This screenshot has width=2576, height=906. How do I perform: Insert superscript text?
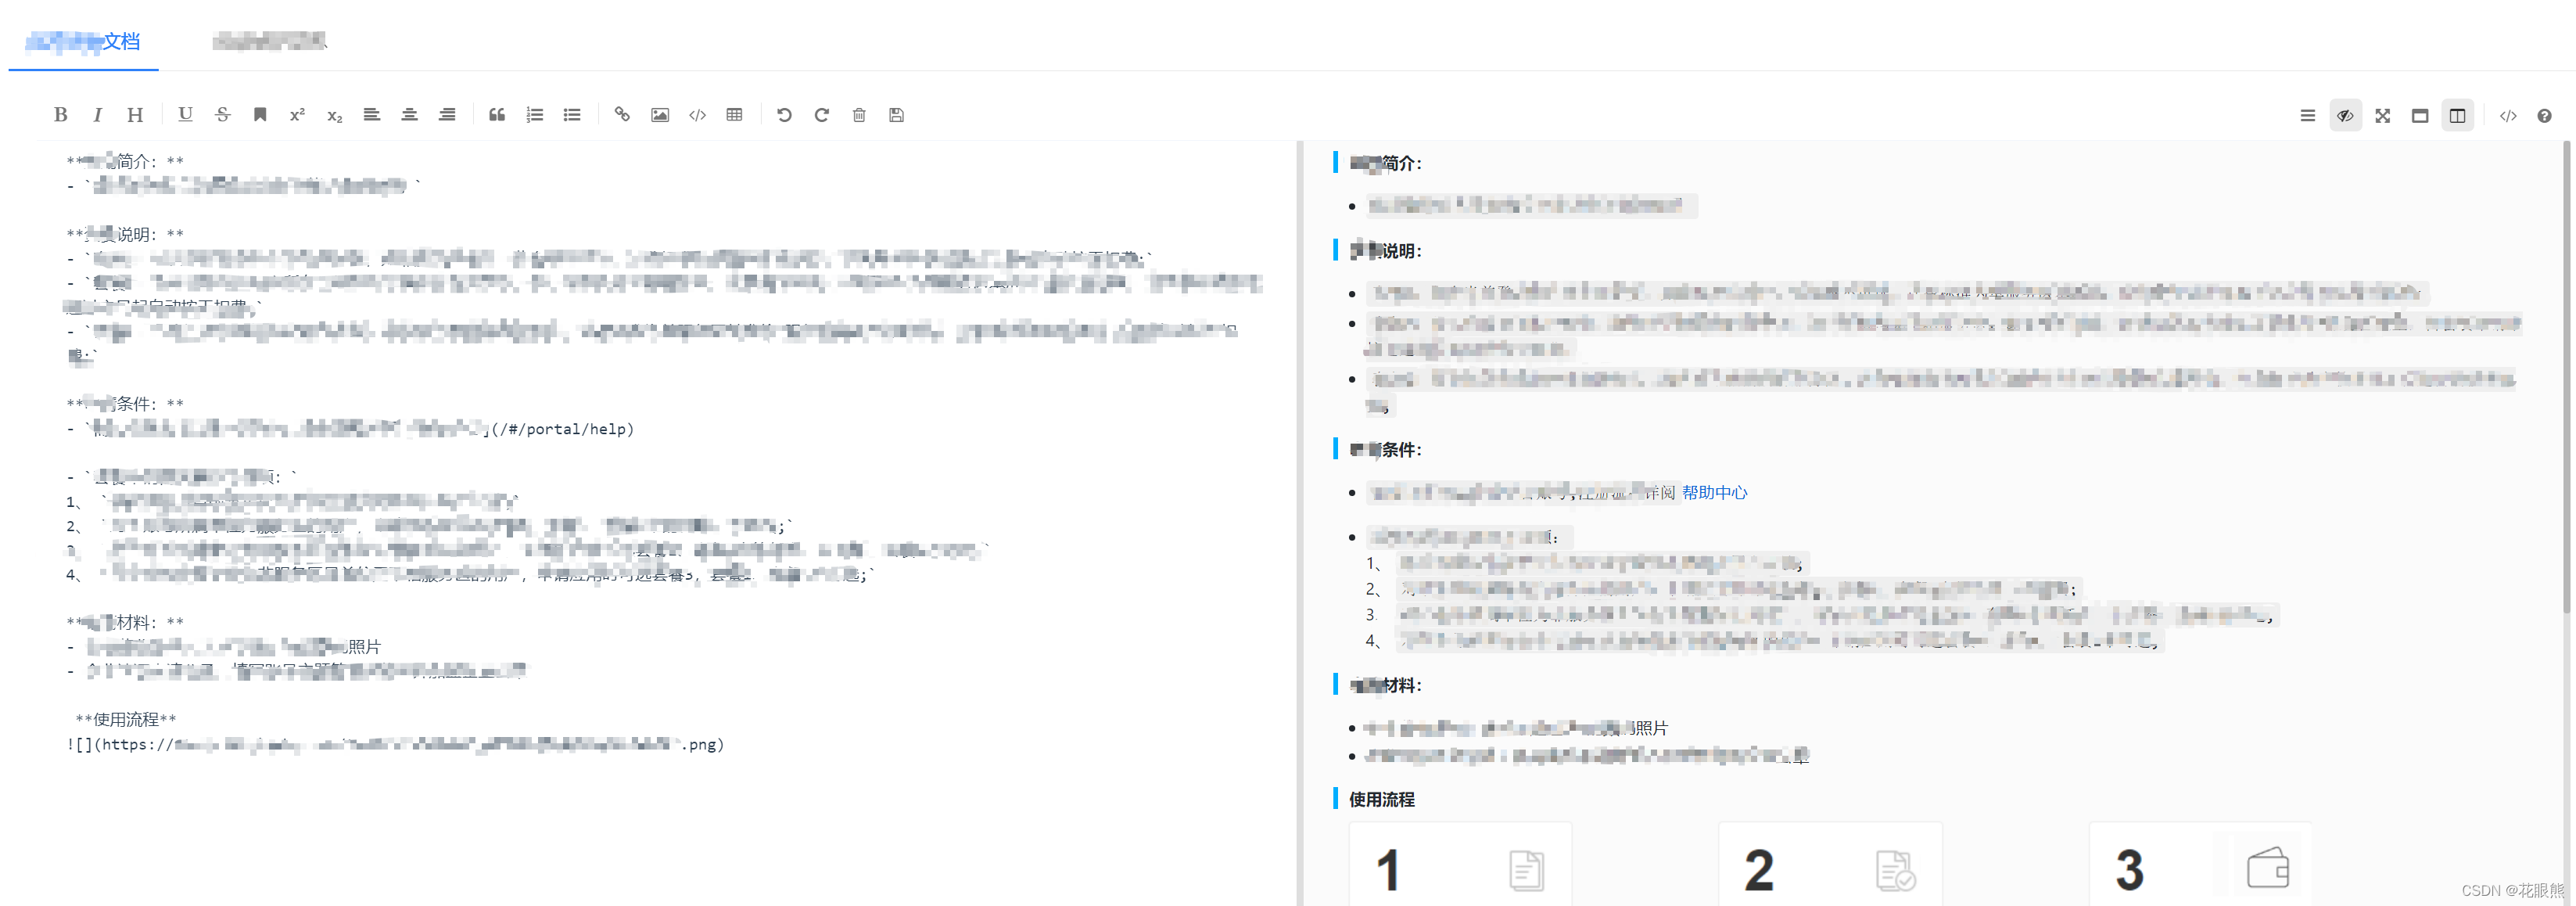point(297,115)
